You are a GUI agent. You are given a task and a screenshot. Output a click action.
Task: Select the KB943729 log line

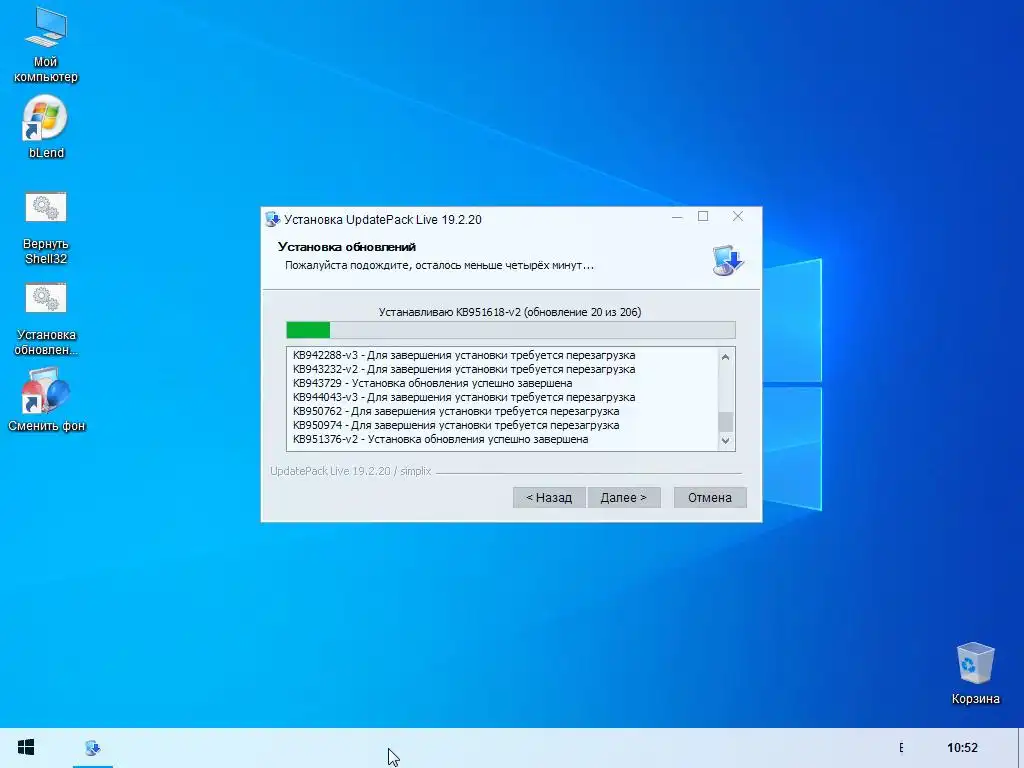pos(432,383)
